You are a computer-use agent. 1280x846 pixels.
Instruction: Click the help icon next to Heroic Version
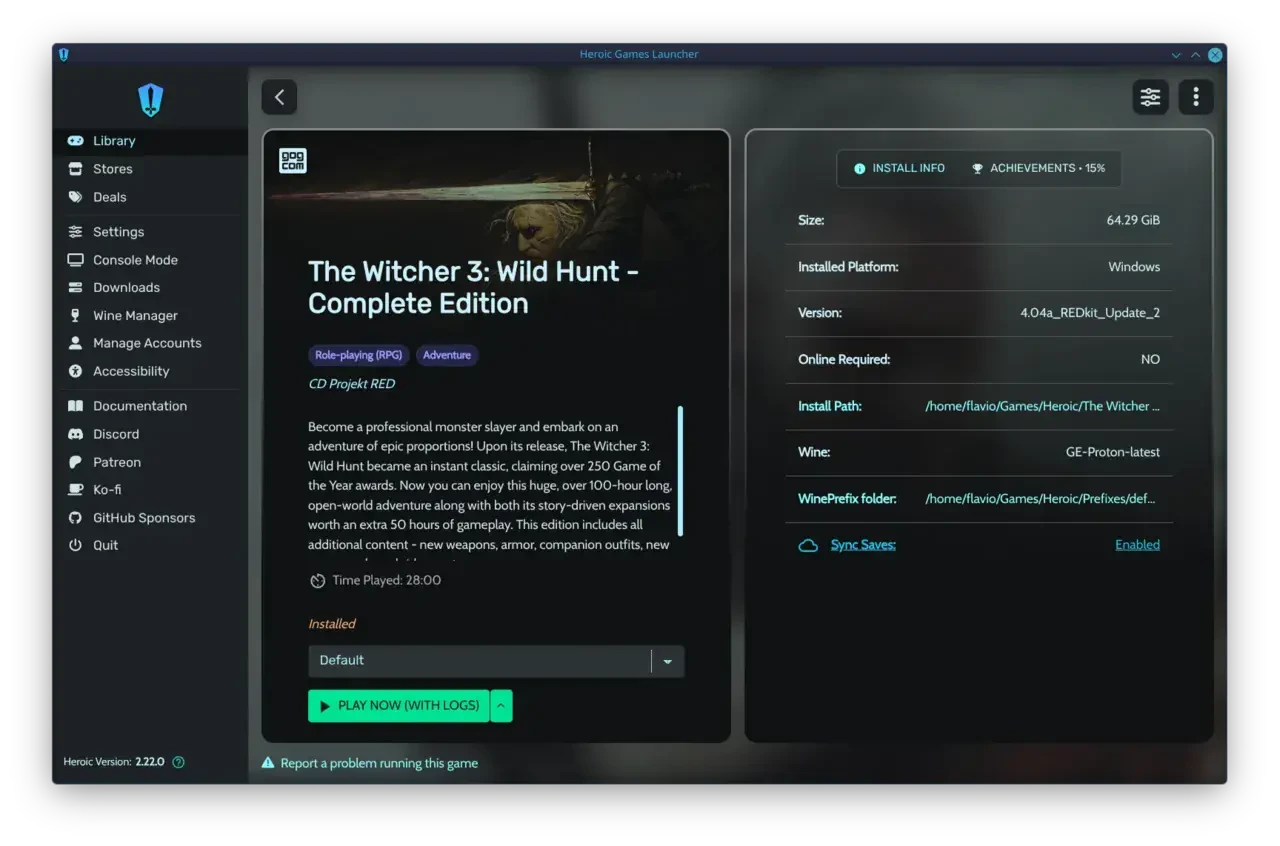pos(178,762)
